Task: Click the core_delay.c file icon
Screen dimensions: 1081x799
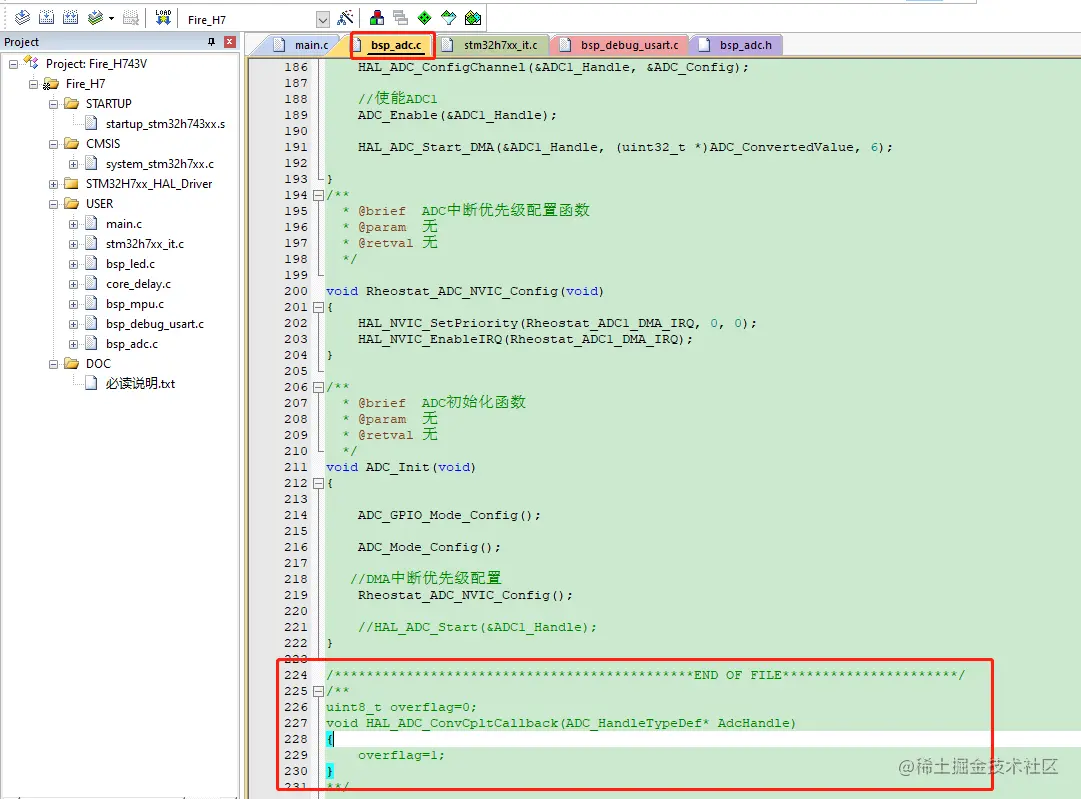Action: coord(91,283)
